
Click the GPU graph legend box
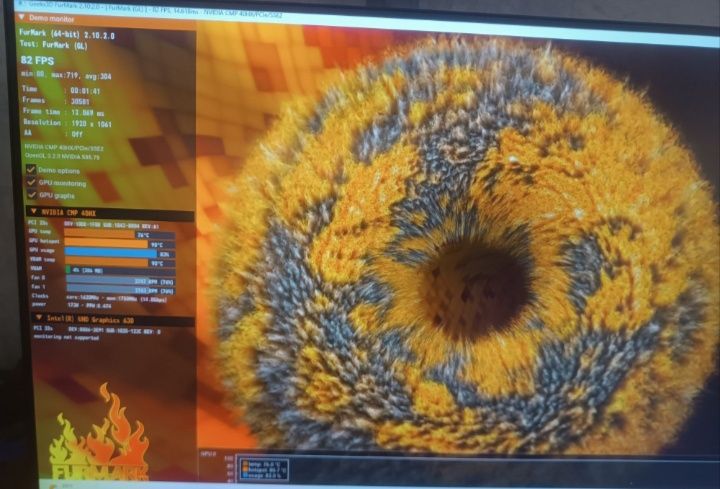[x=263, y=468]
